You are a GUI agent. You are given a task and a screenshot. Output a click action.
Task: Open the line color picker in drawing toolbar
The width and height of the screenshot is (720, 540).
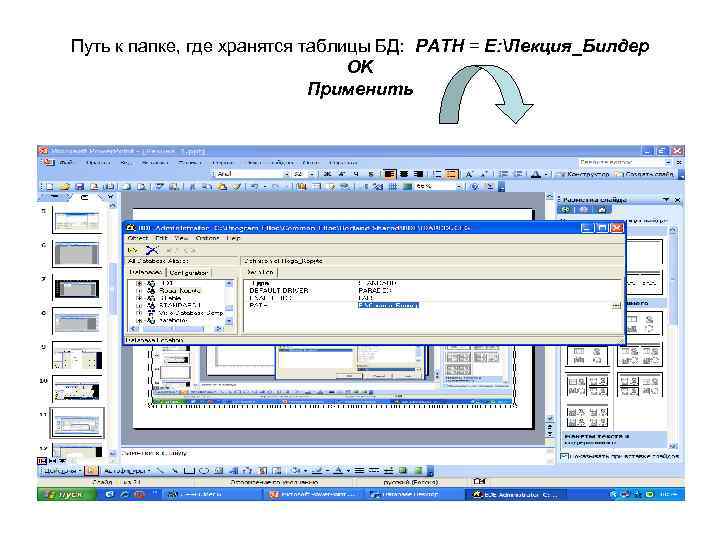(x=319, y=471)
